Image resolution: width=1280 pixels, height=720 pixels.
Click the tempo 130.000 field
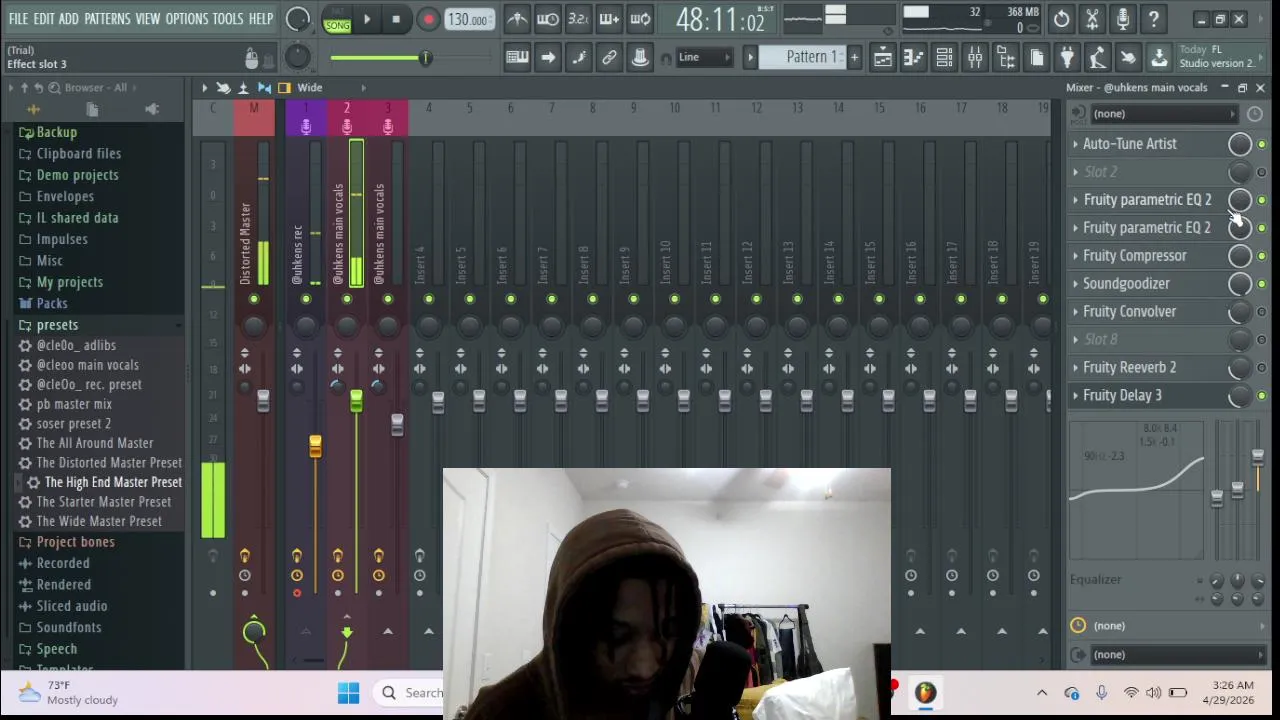click(468, 20)
